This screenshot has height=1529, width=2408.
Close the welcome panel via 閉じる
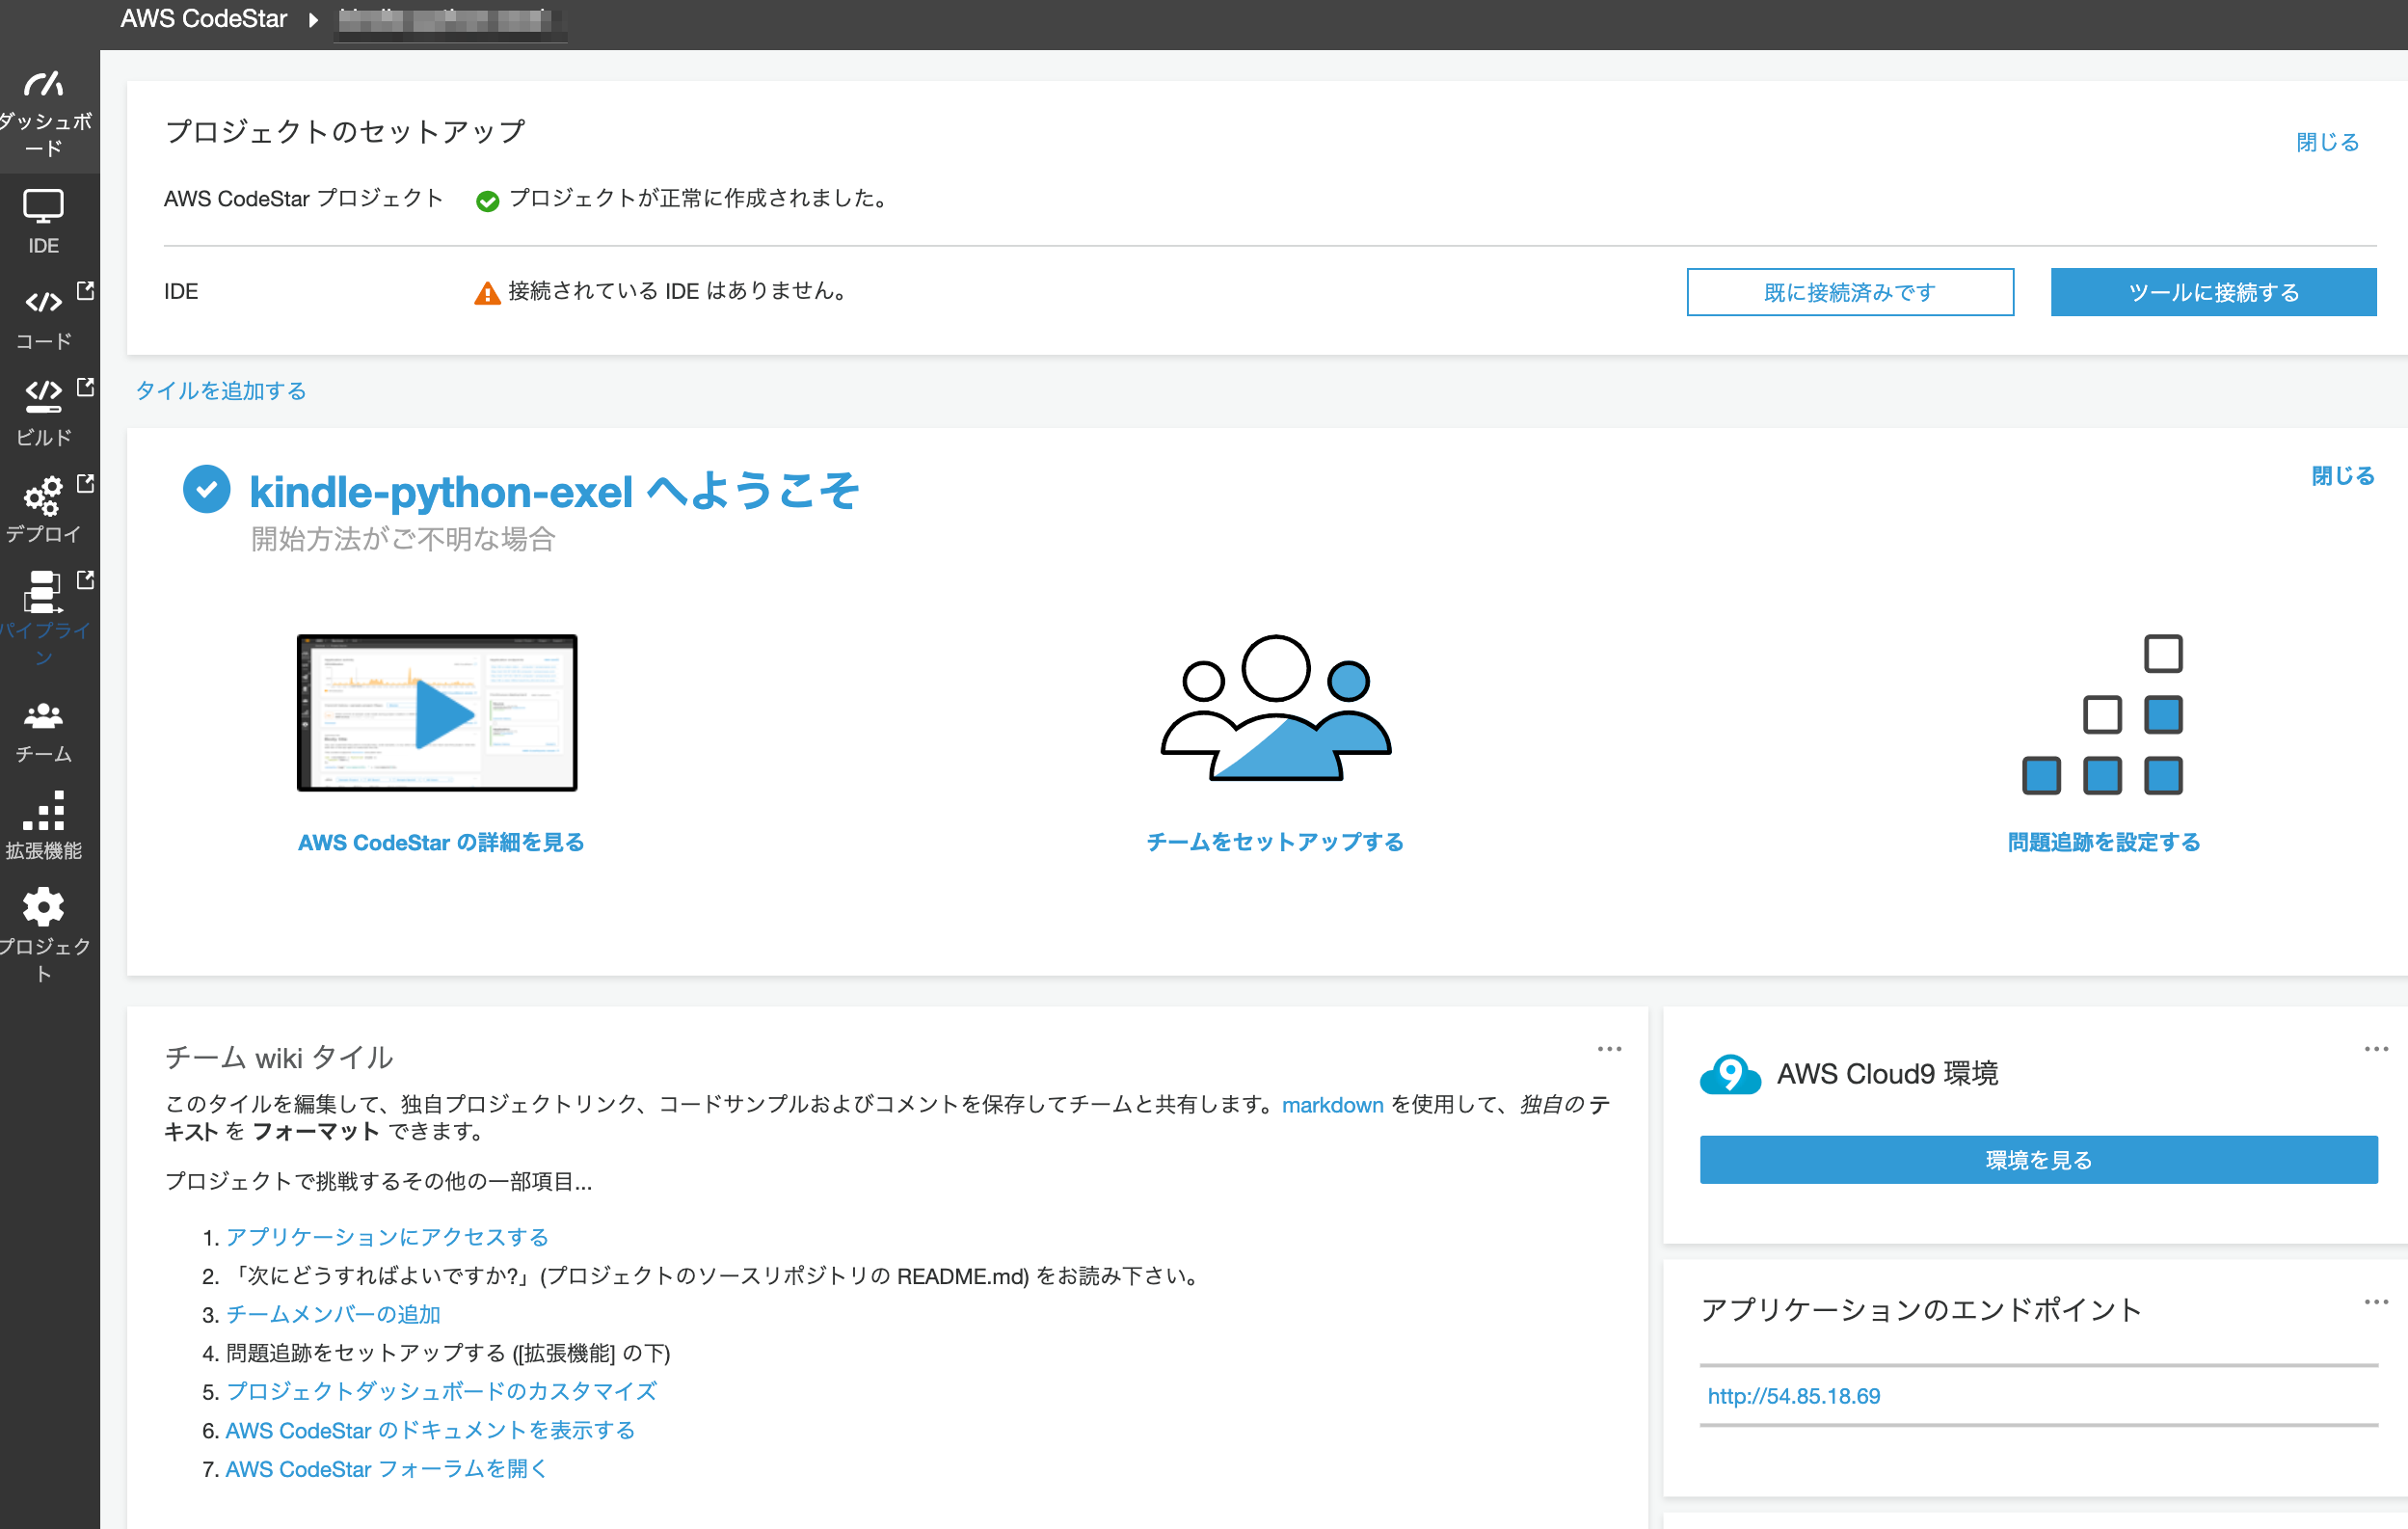coord(2342,476)
